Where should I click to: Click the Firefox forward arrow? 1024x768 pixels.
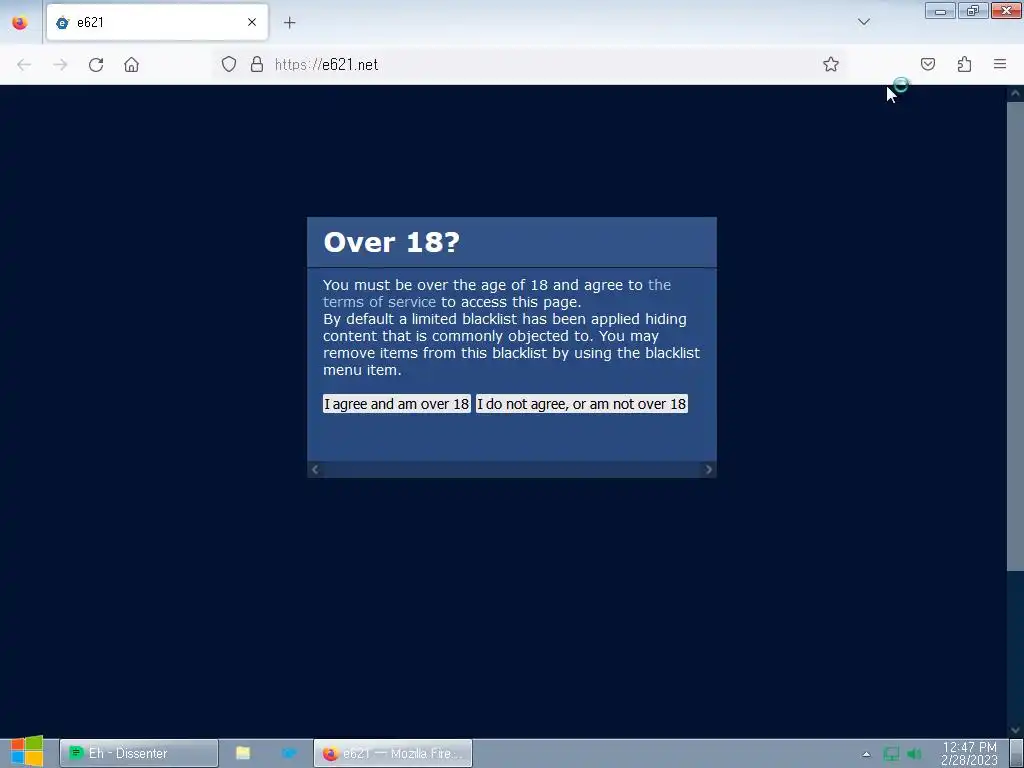pyautogui.click(x=60, y=65)
